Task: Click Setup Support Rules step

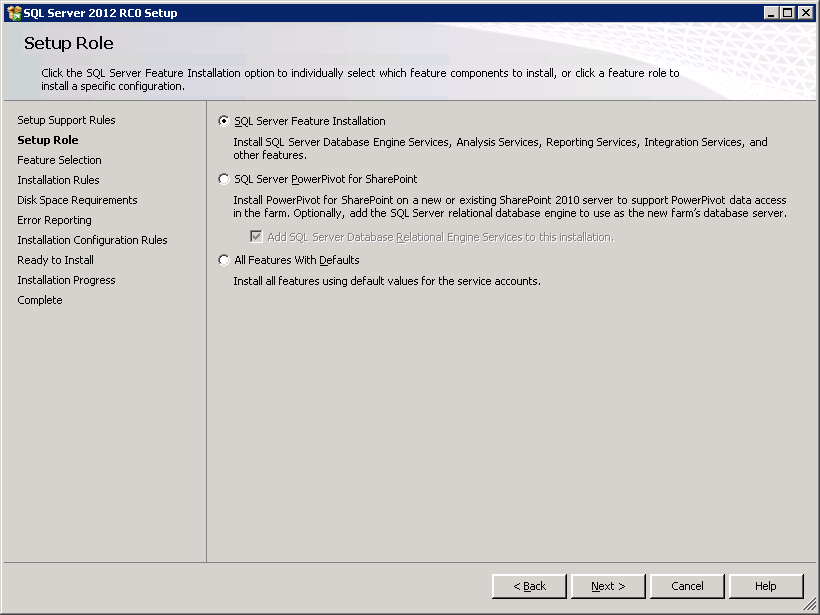Action: (66, 120)
